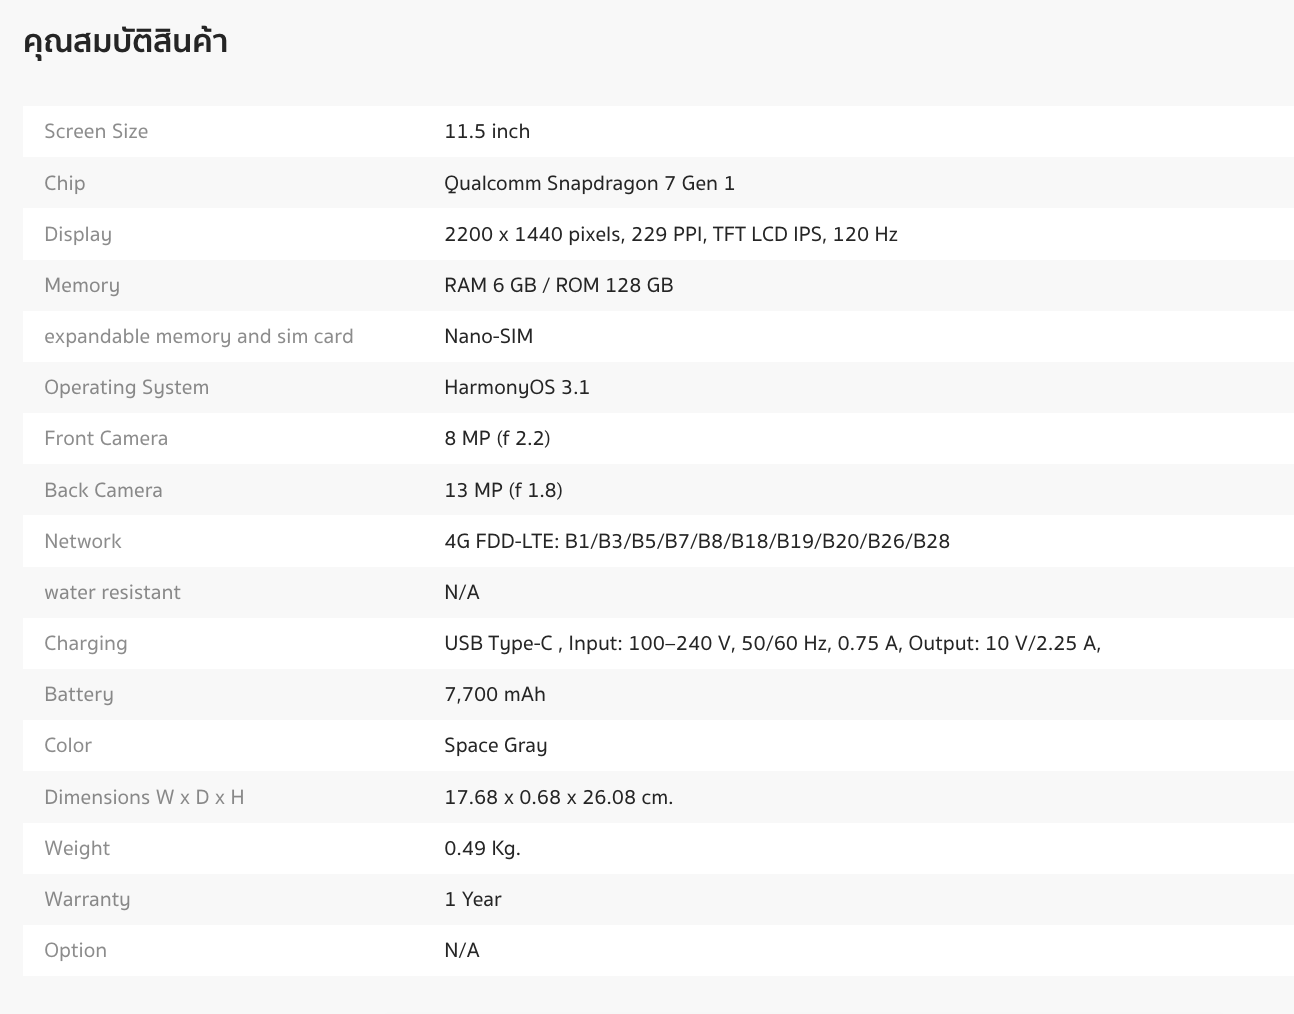Click the 11.5 inch value
This screenshot has width=1294, height=1014.
coord(487,131)
